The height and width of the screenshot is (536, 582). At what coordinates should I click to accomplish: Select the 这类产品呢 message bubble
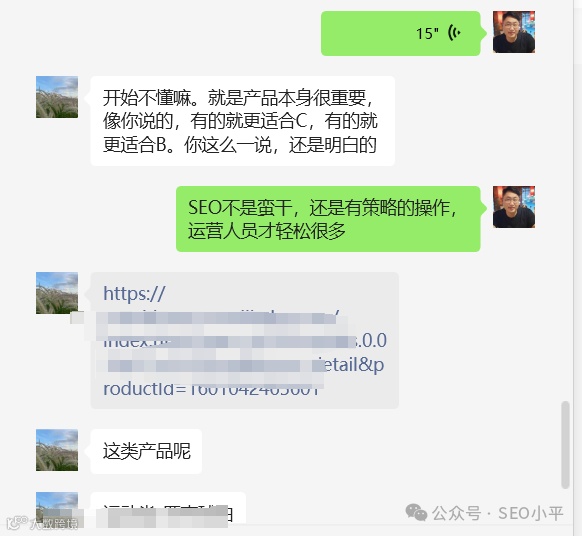146,451
